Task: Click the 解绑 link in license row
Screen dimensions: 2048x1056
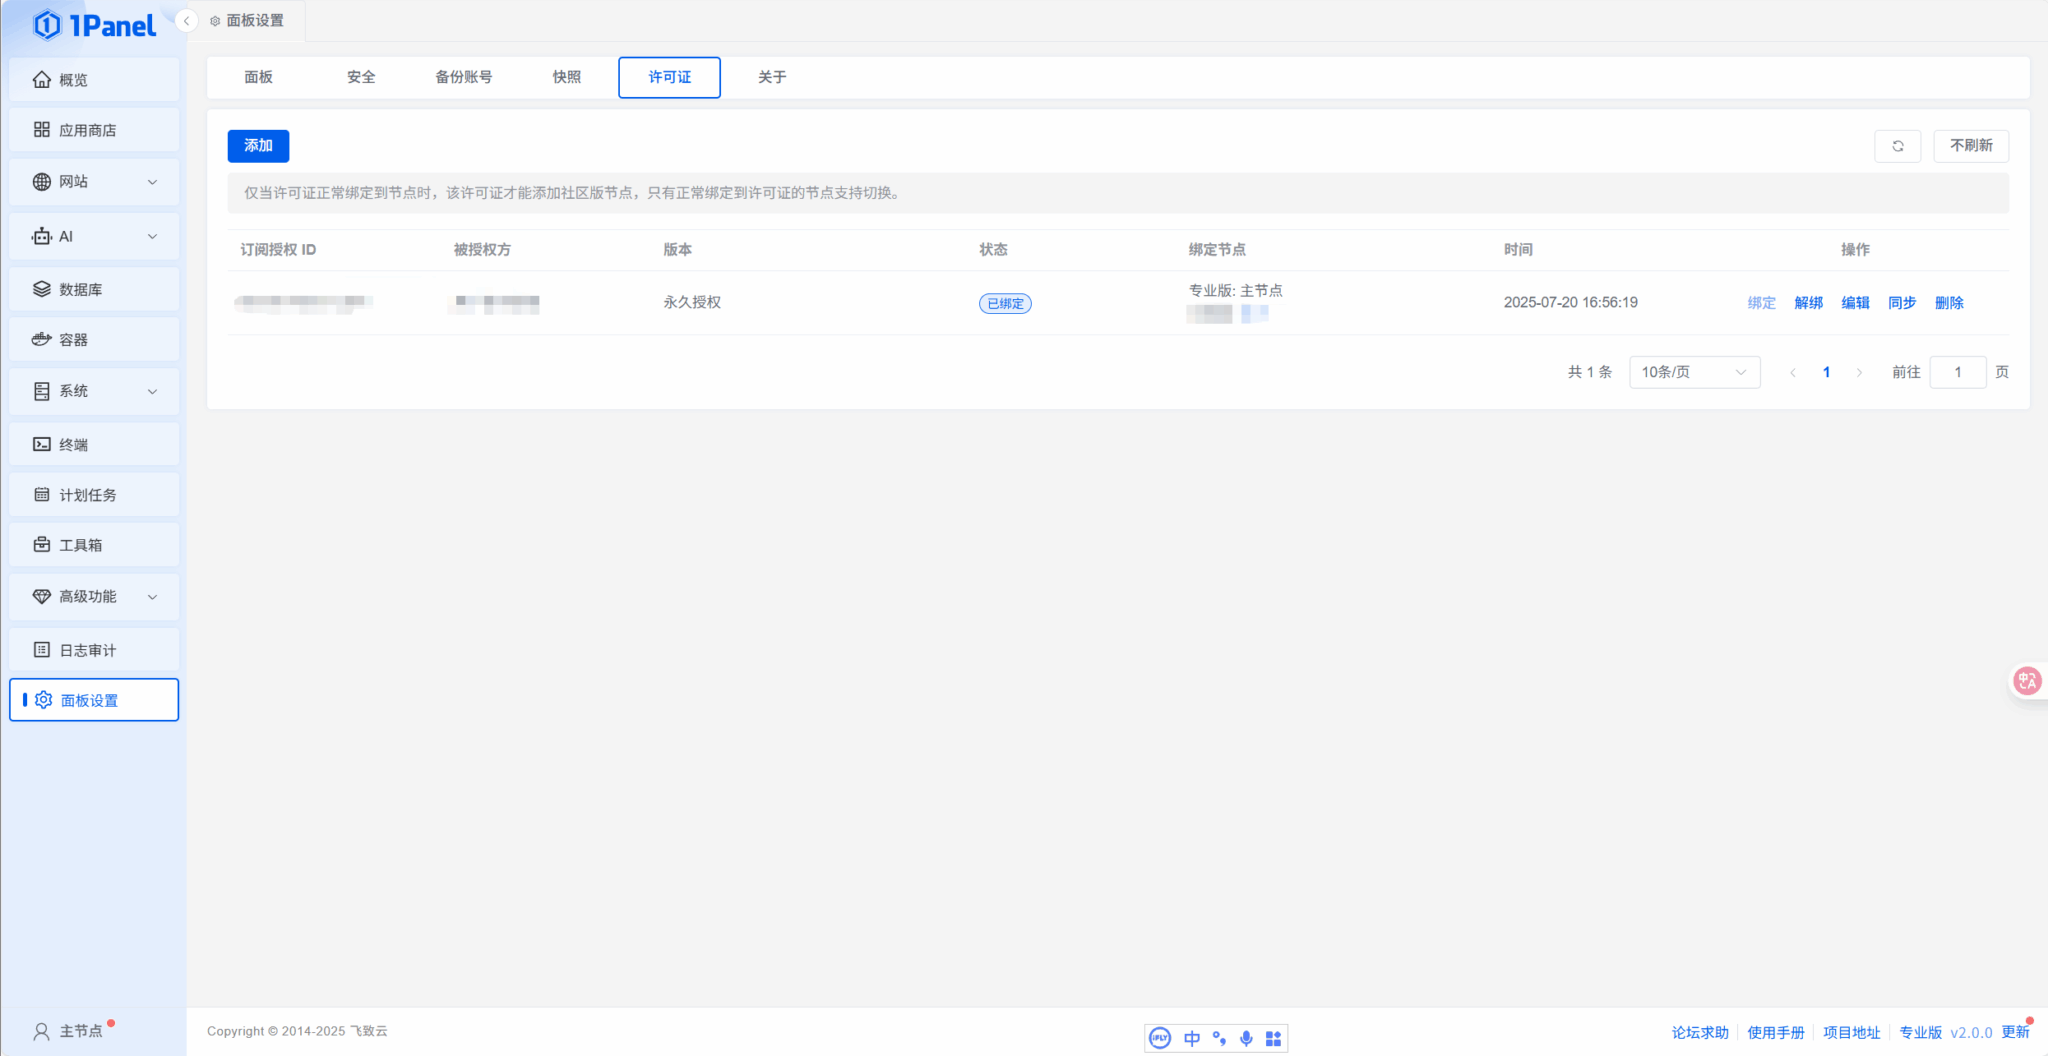Action: coord(1808,303)
